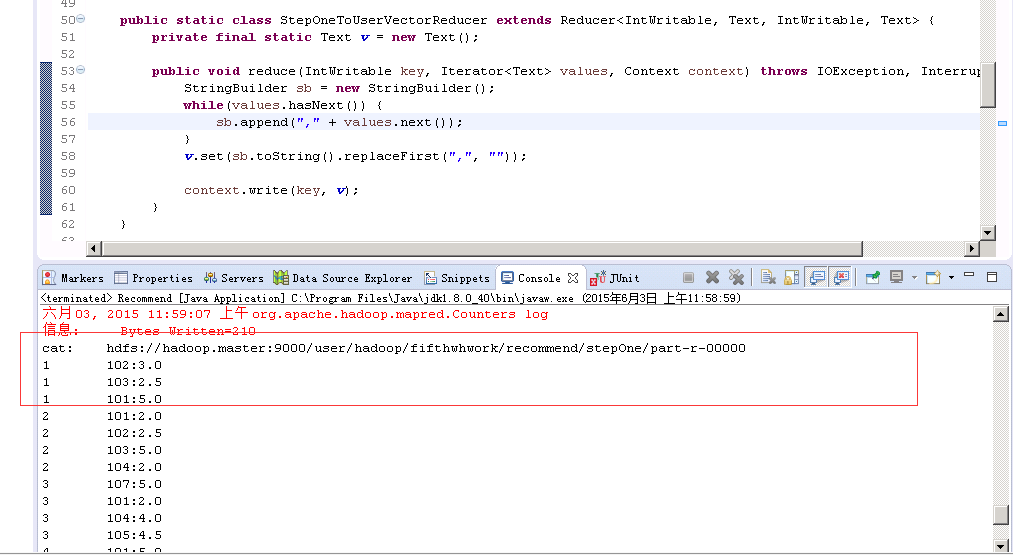Click the editor horizontal scrollbar left arrow
Image resolution: width=1013 pixels, height=555 pixels.
94,249
